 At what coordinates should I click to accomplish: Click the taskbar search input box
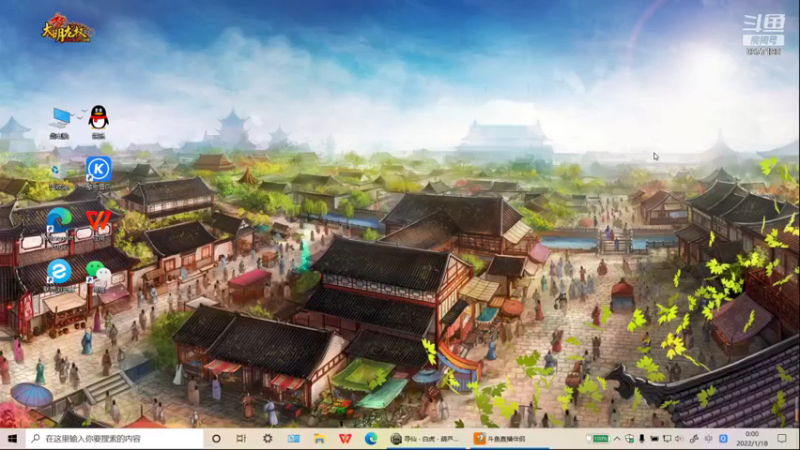pyautogui.click(x=114, y=438)
